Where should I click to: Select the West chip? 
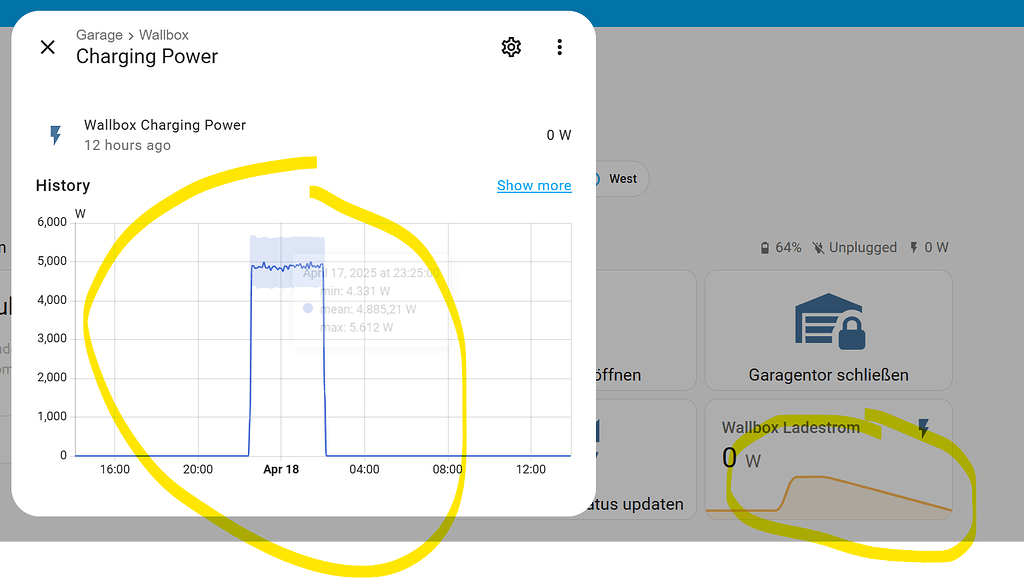(x=622, y=179)
